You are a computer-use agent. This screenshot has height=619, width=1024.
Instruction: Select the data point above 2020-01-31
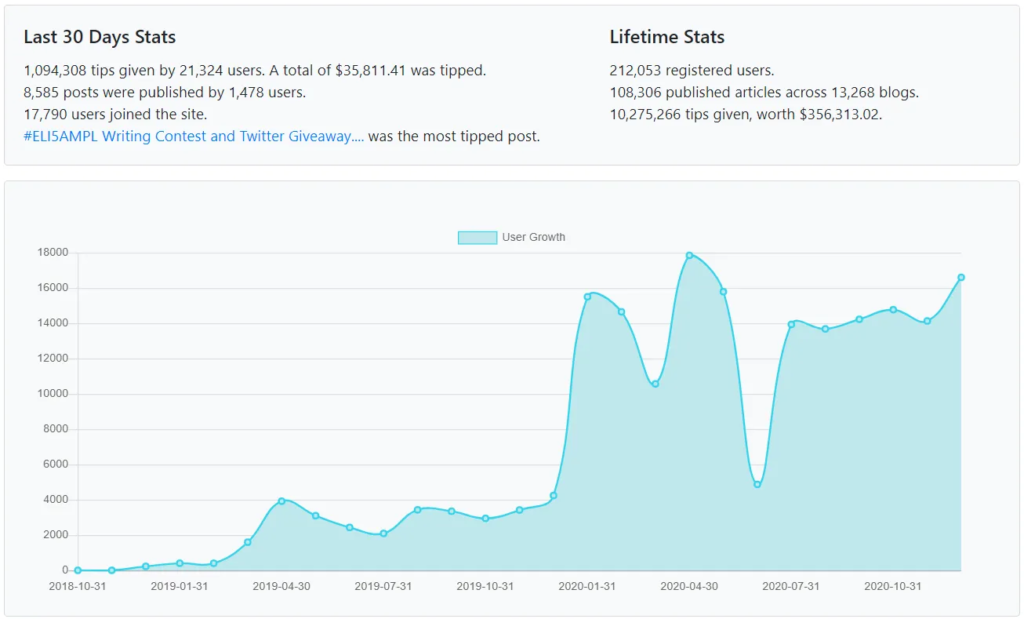(587, 296)
